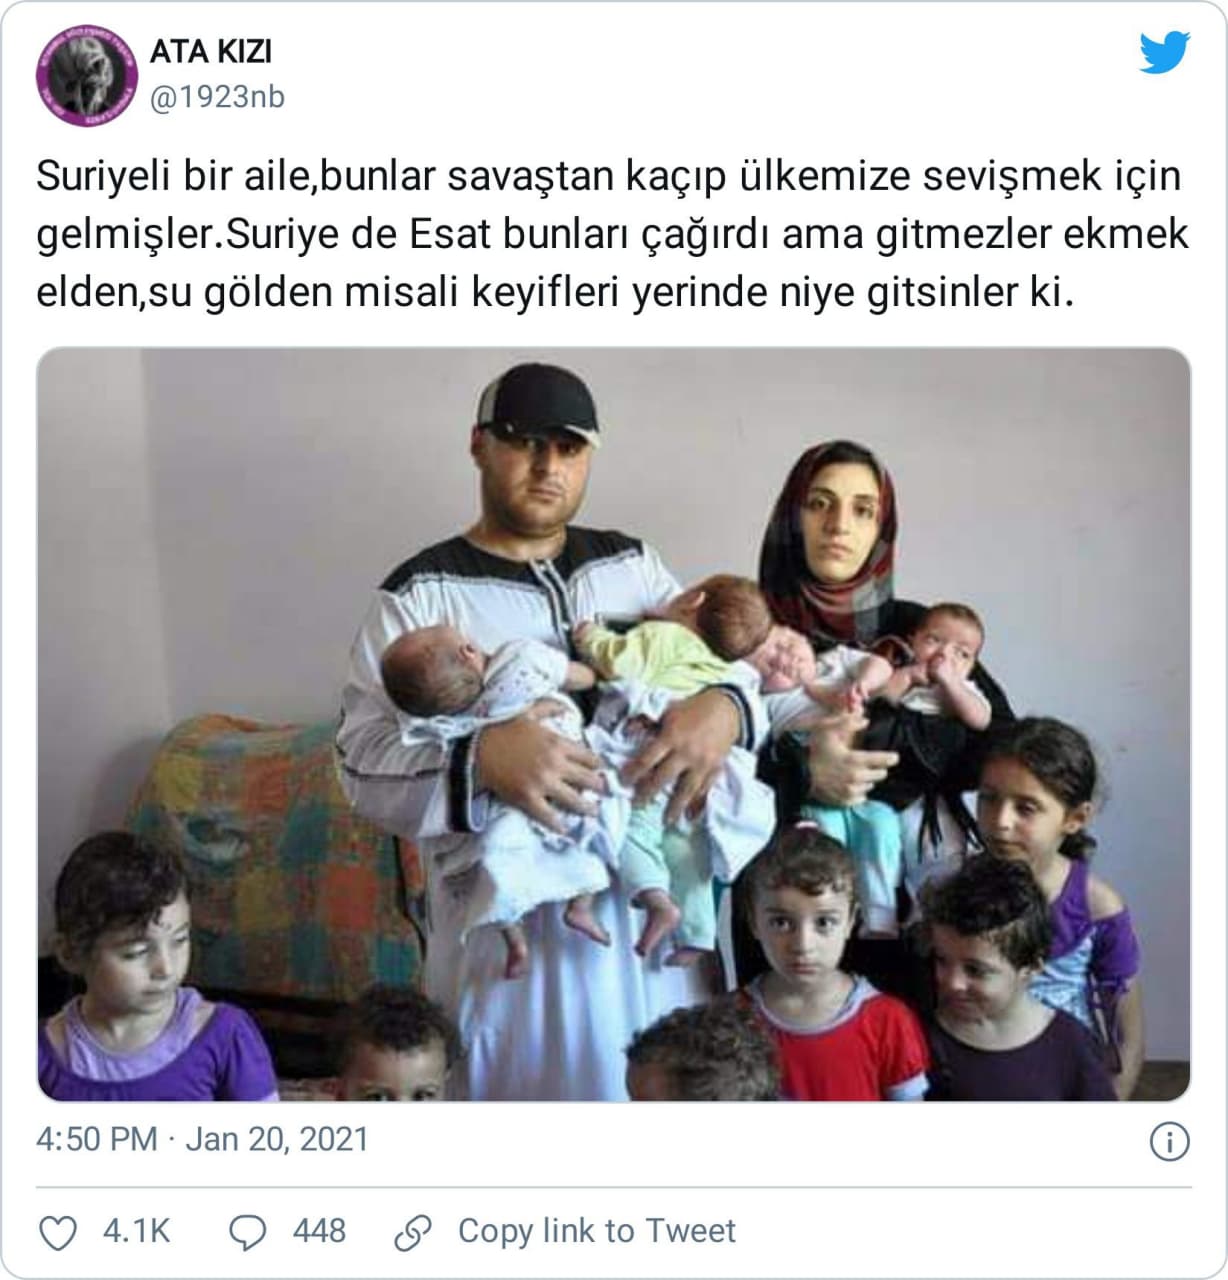Click tweet line starting 'elden,su gölden'
This screenshot has height=1280, width=1228.
tap(555, 295)
